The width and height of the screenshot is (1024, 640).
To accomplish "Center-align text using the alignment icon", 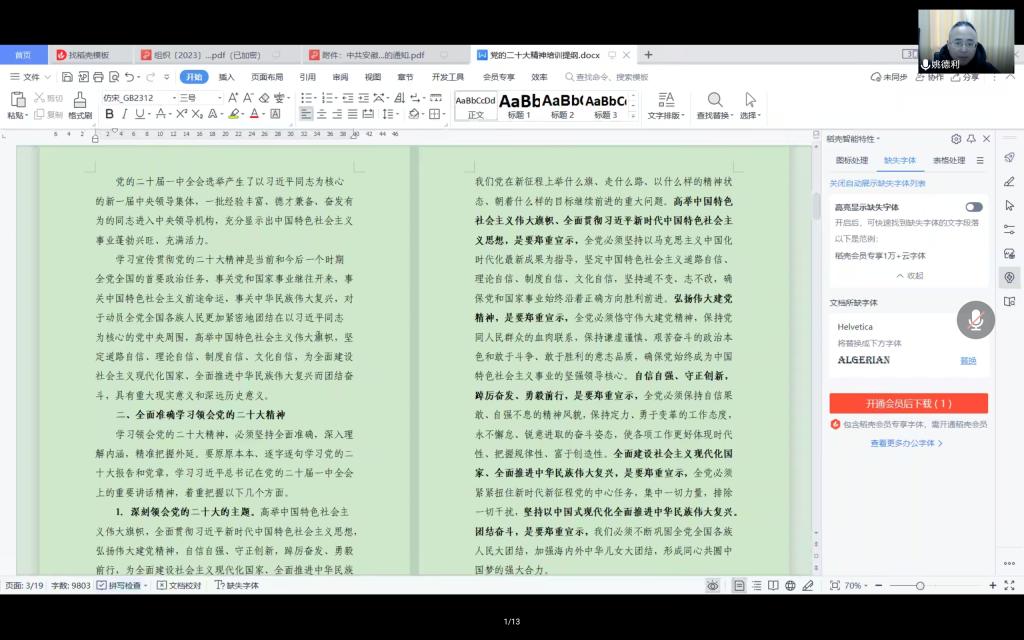I will tap(322, 114).
